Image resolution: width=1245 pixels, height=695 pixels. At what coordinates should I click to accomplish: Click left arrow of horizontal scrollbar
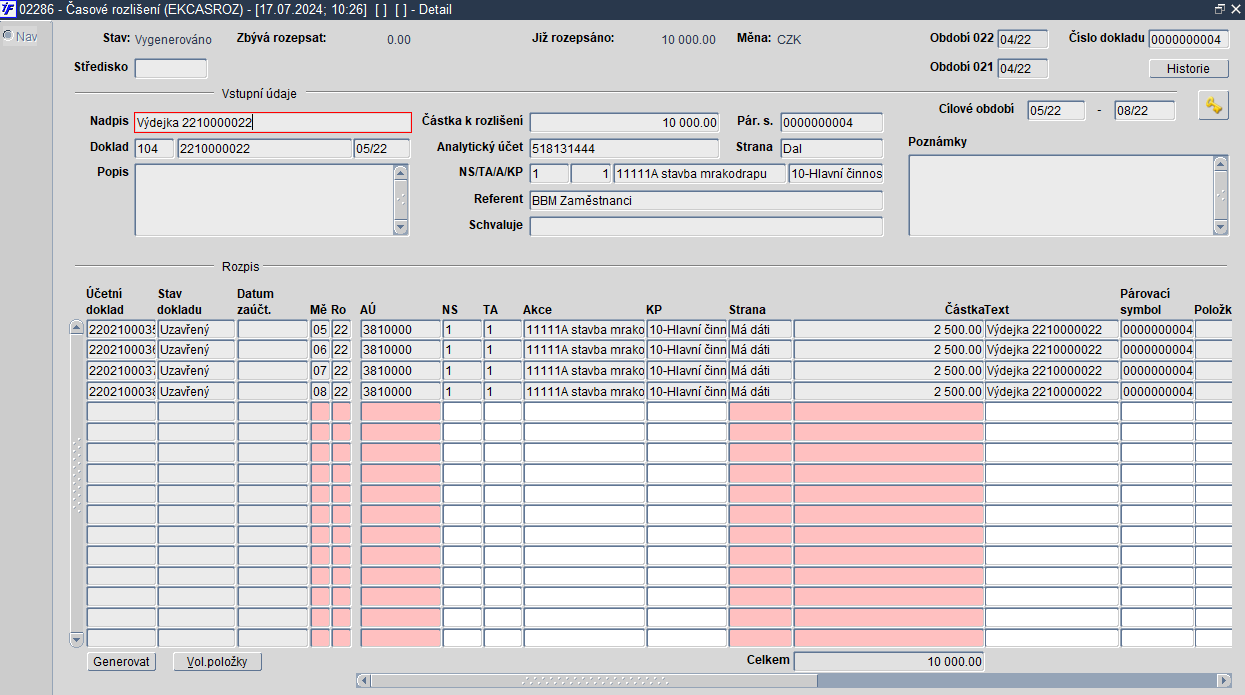tap(363, 681)
